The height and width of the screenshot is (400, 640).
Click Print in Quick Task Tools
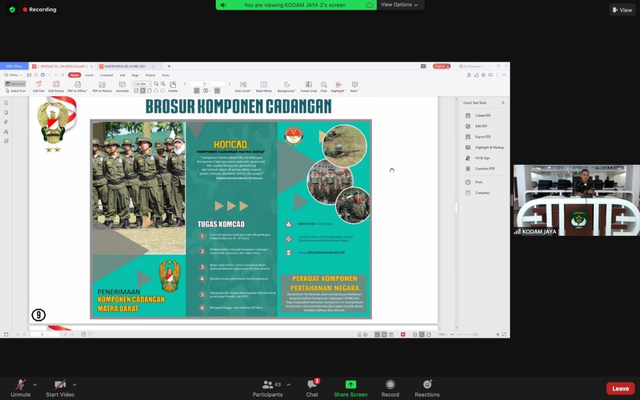(474, 182)
